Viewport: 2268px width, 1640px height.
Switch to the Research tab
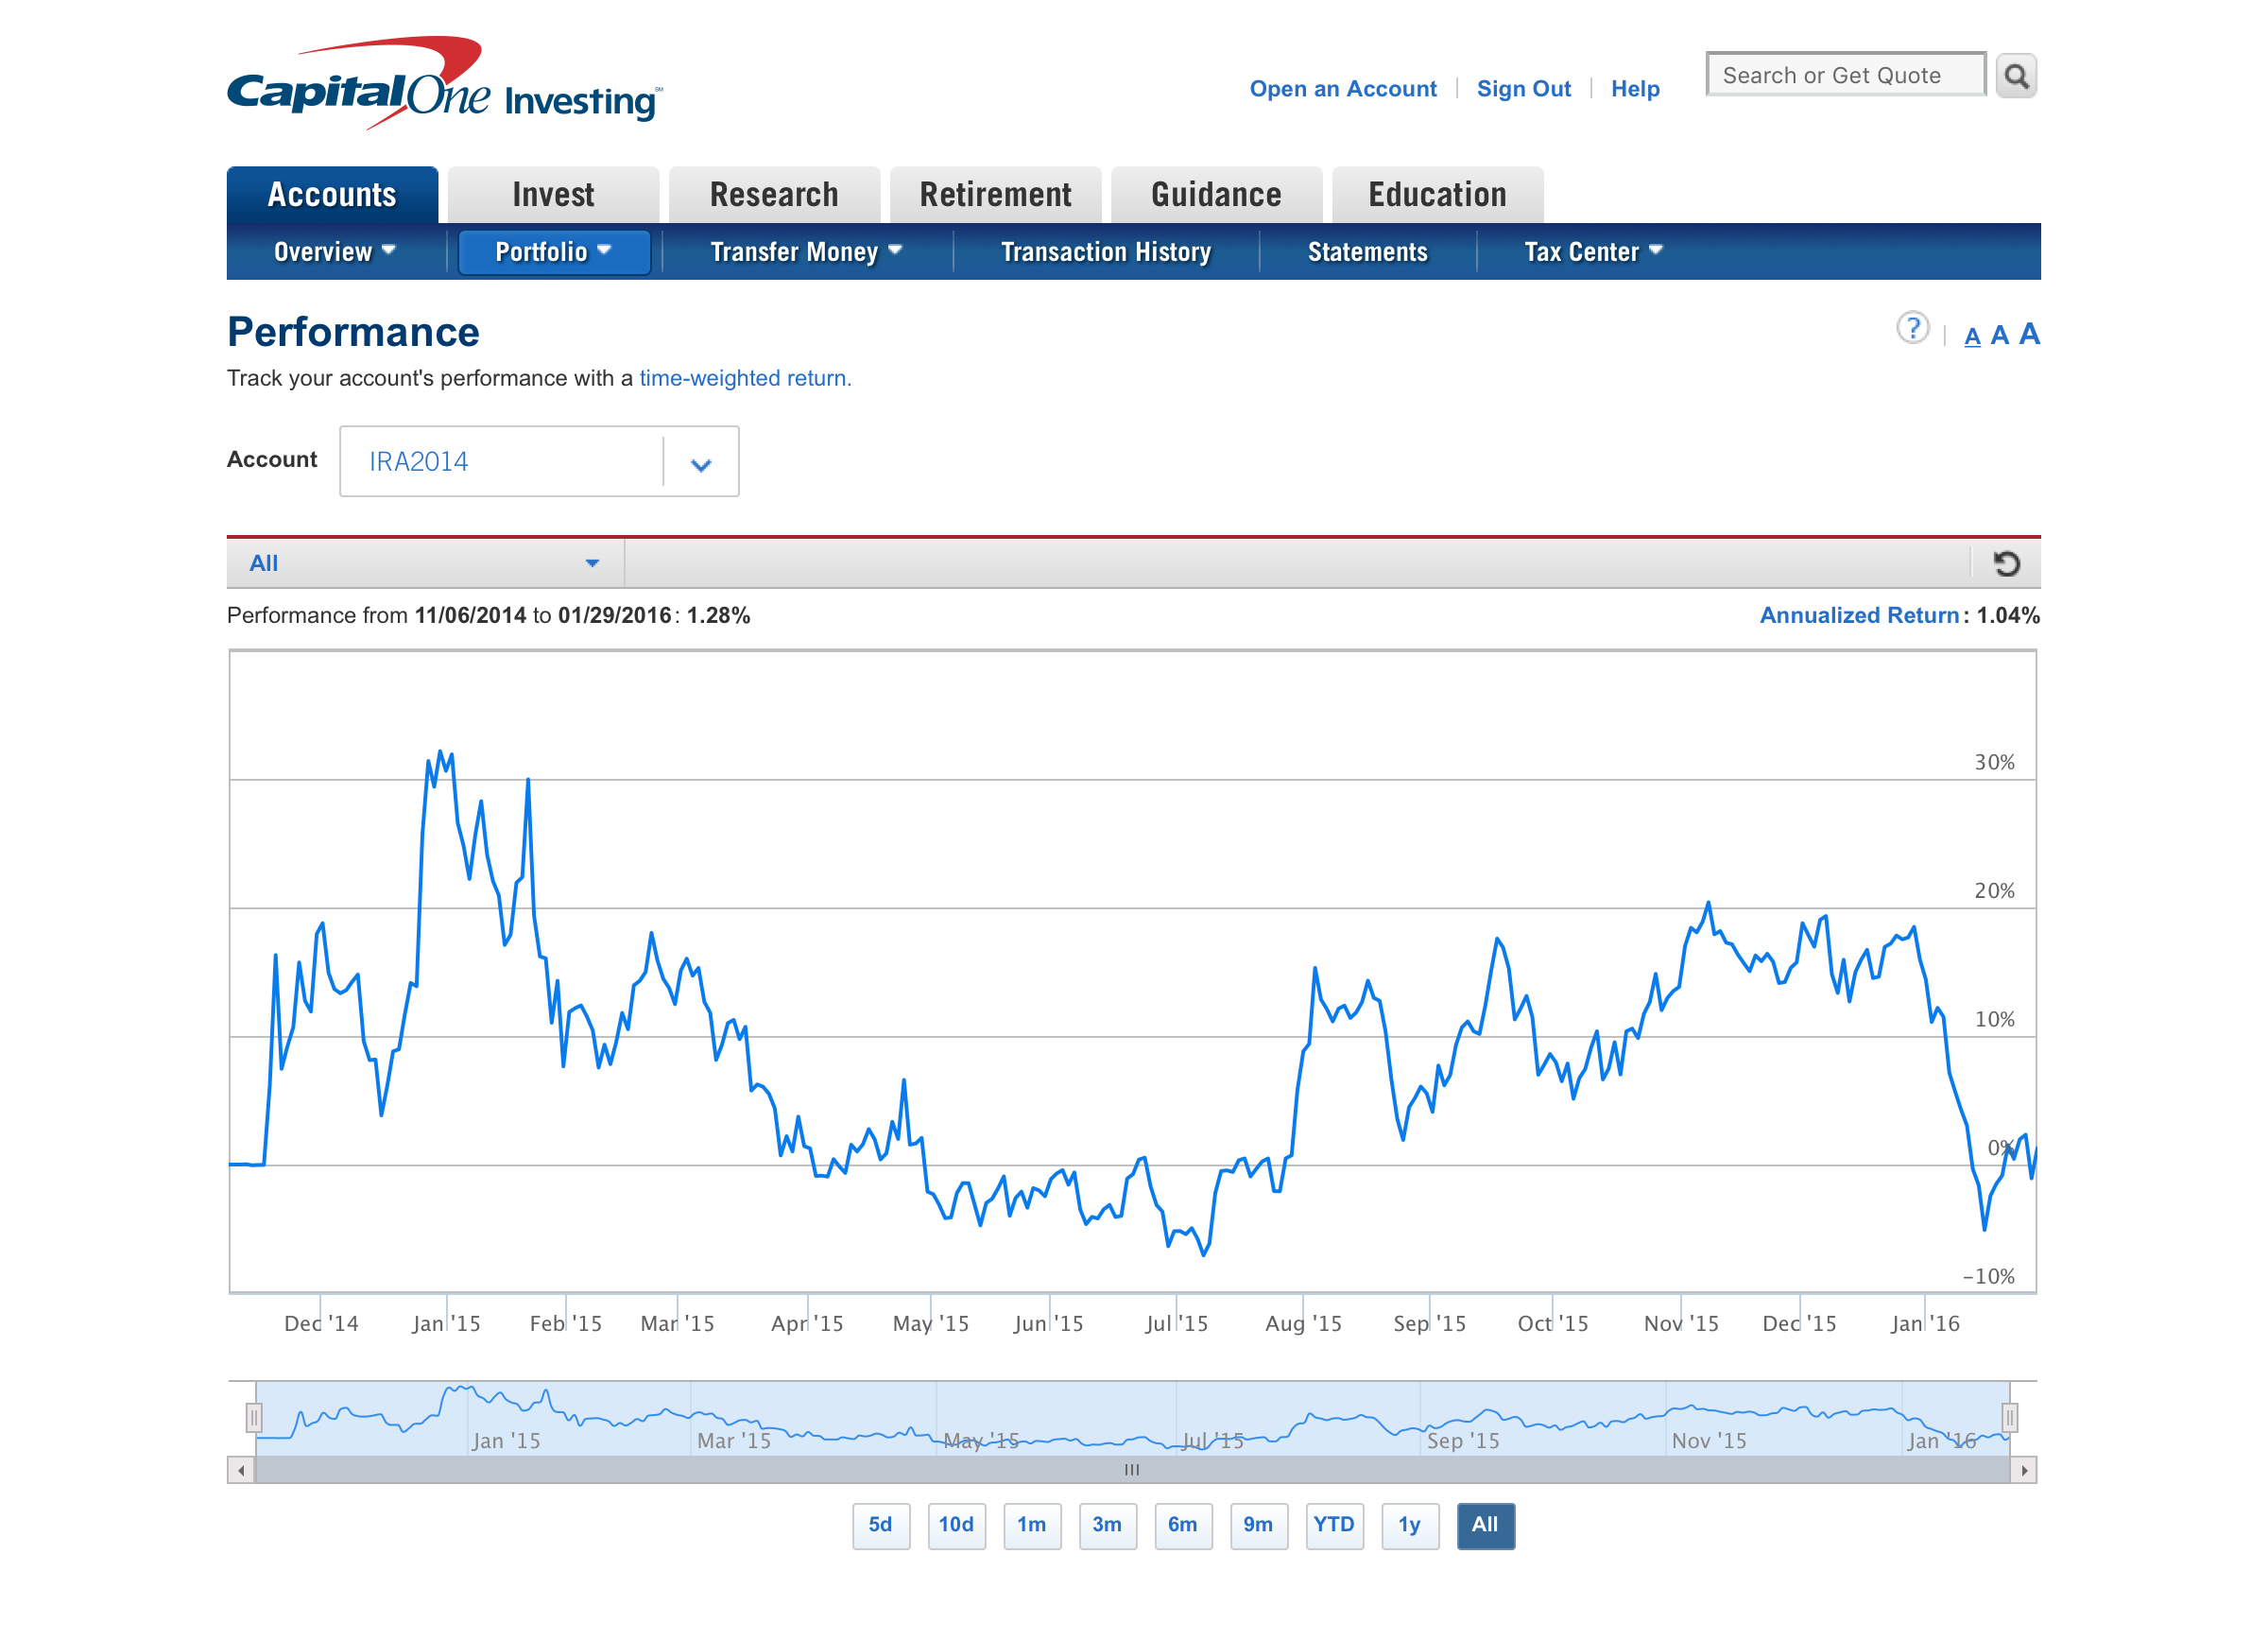(x=774, y=195)
